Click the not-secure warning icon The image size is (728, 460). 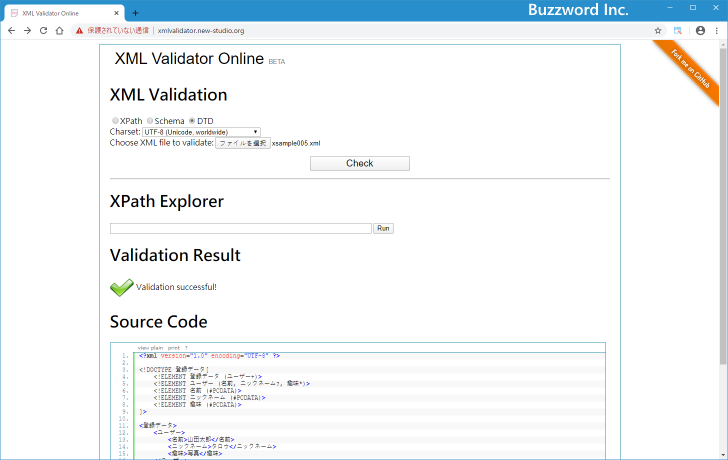pos(80,31)
